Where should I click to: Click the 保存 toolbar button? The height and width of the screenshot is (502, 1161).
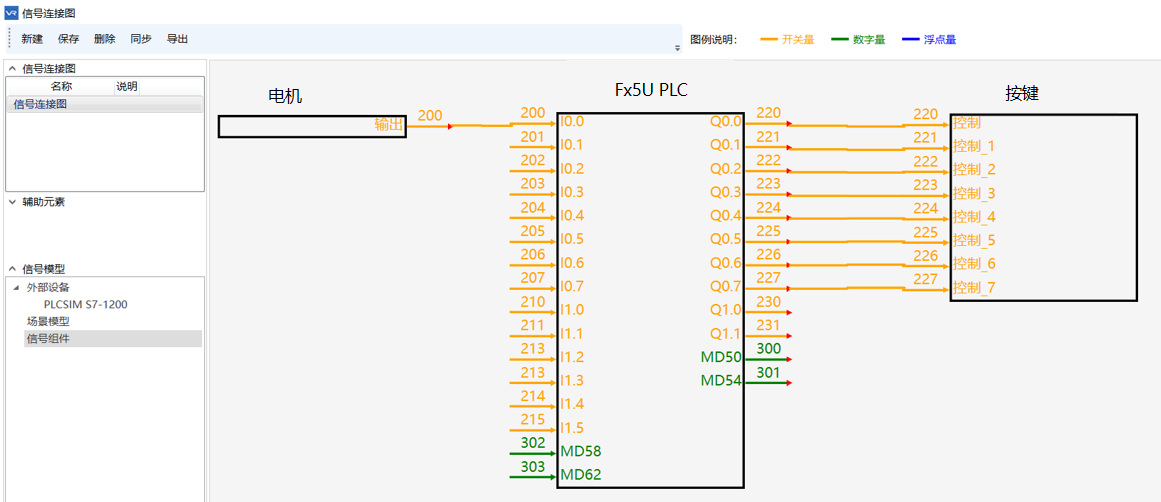coord(68,39)
